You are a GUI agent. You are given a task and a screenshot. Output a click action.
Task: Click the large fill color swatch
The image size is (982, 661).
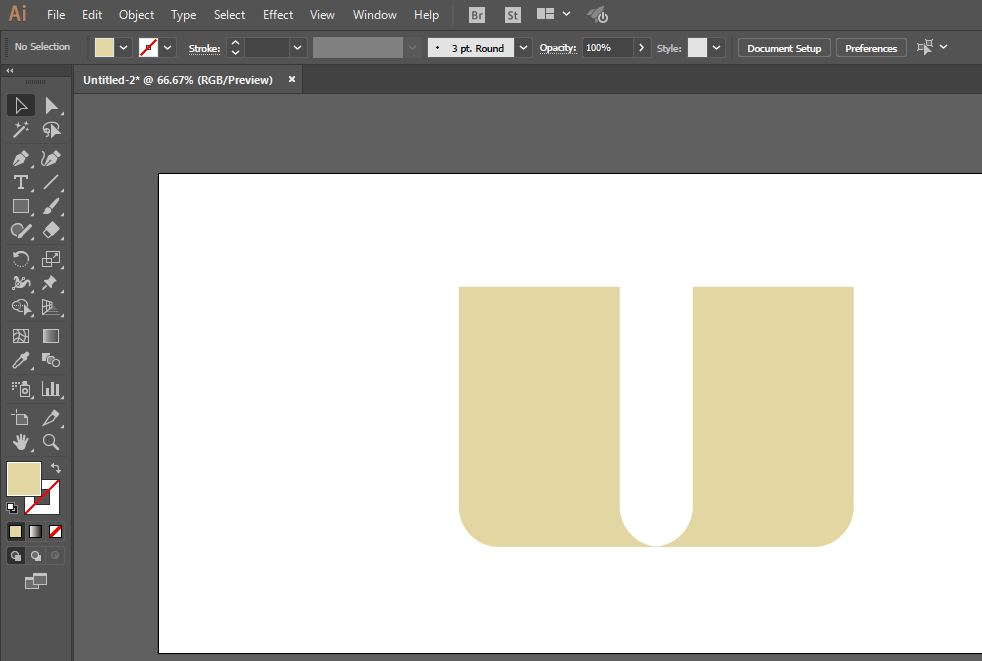[24, 479]
